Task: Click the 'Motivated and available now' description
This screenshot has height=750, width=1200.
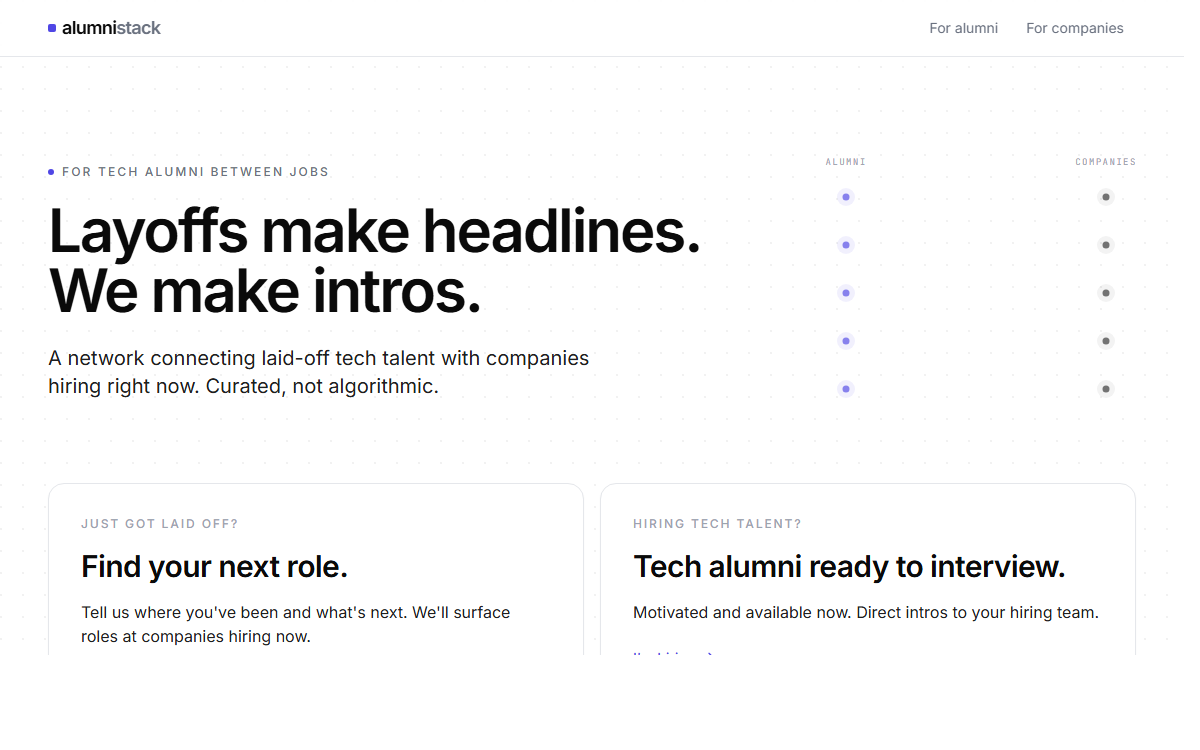Action: 866,612
